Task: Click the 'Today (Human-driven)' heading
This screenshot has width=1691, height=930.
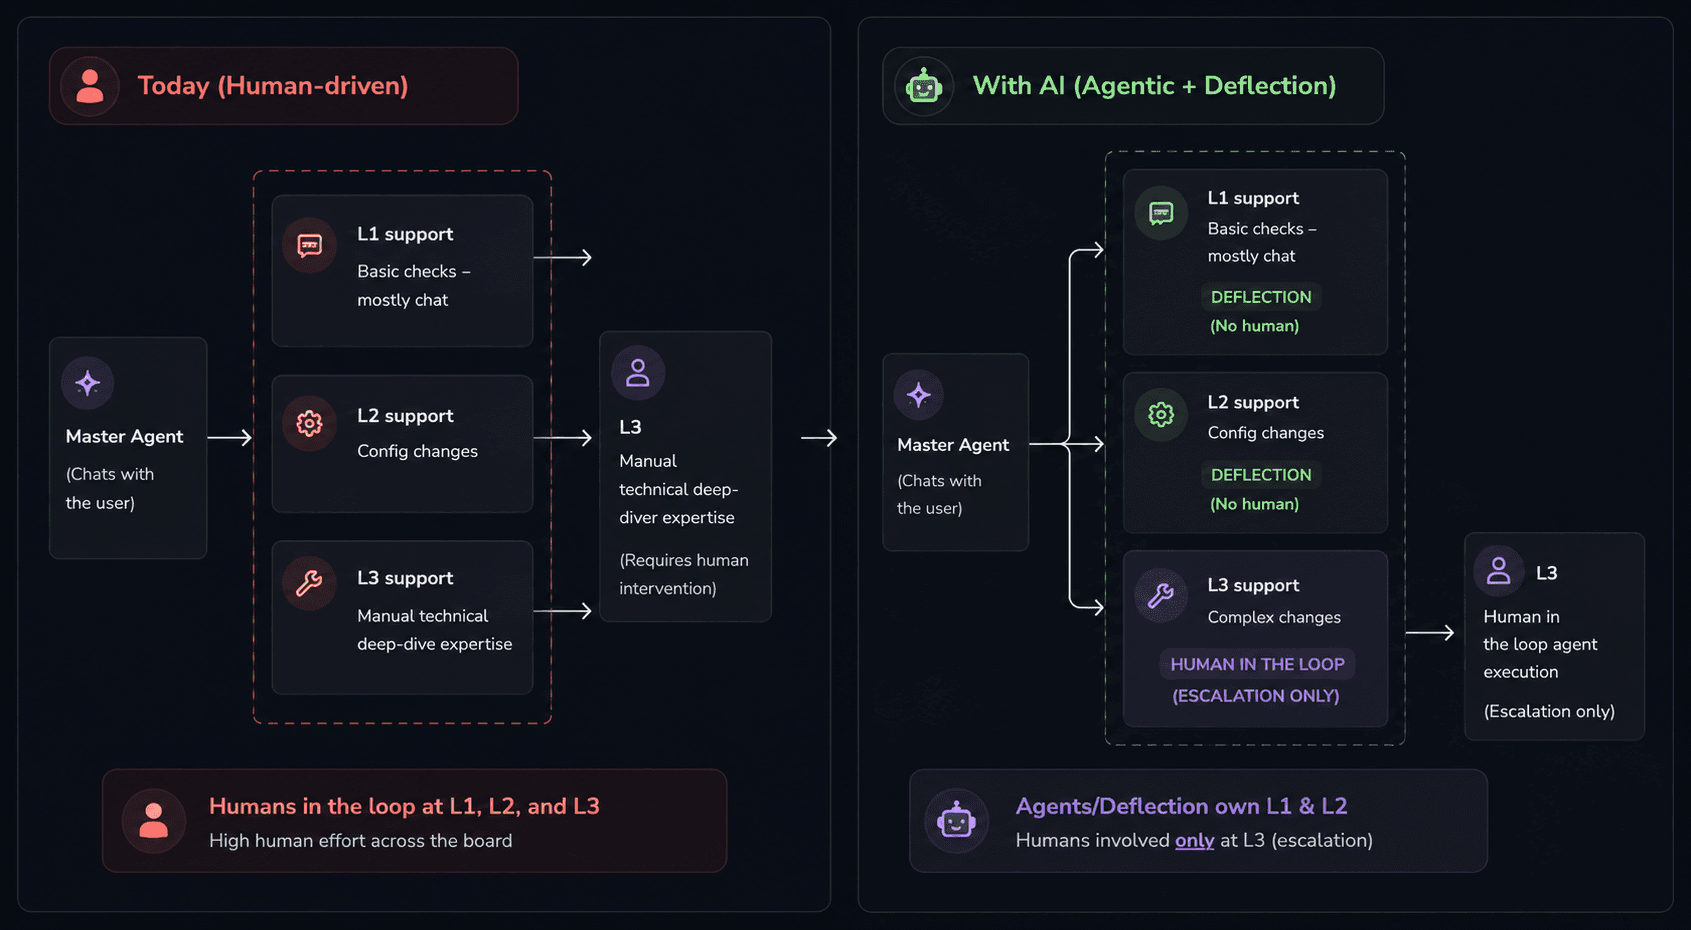Action: pyautogui.click(x=273, y=86)
